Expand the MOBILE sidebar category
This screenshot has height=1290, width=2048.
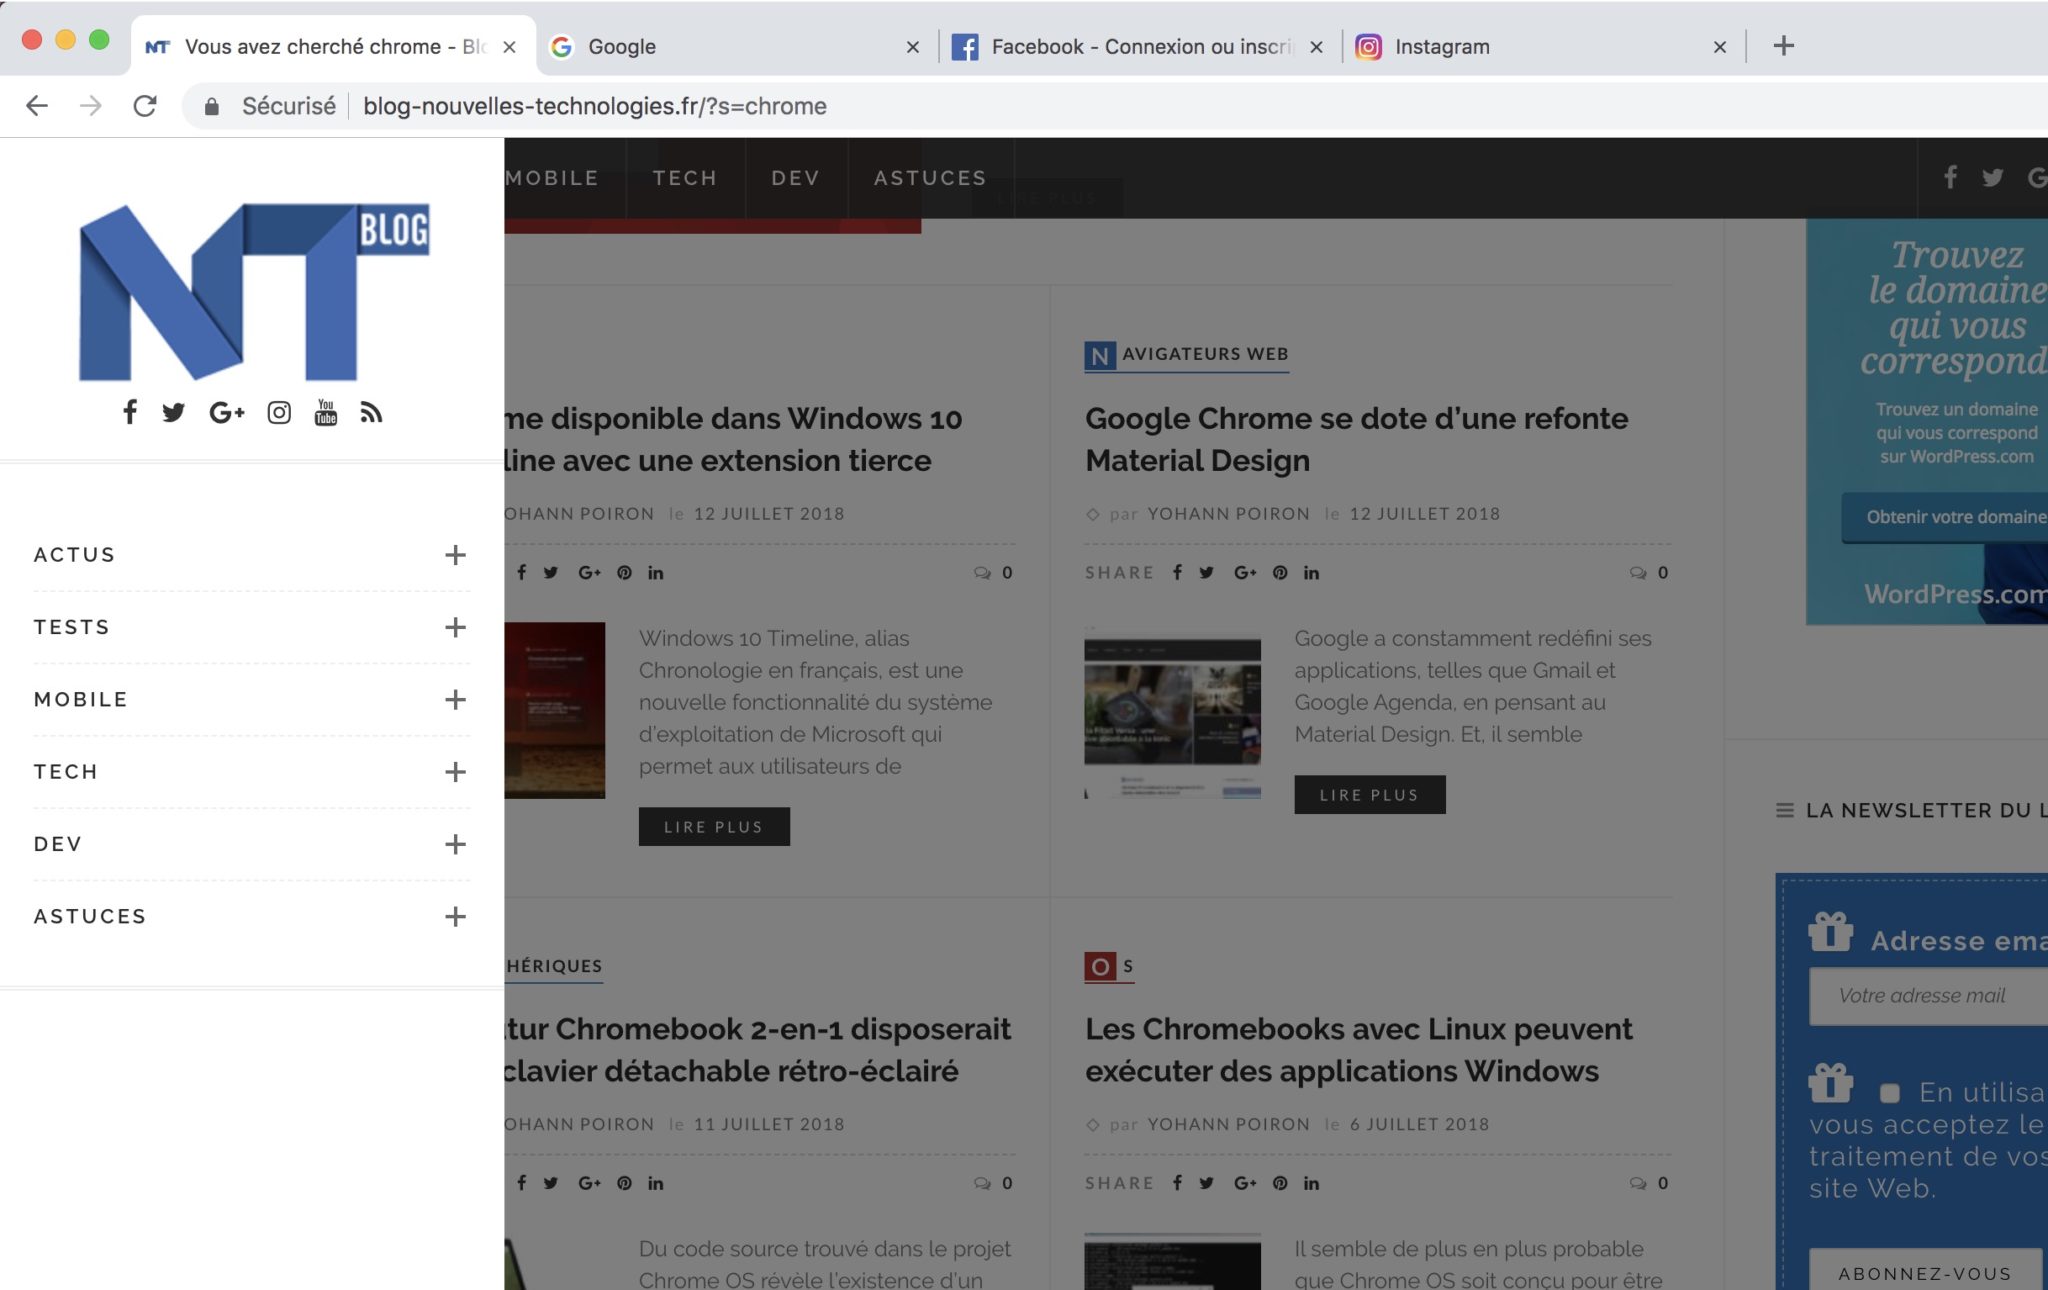point(455,700)
